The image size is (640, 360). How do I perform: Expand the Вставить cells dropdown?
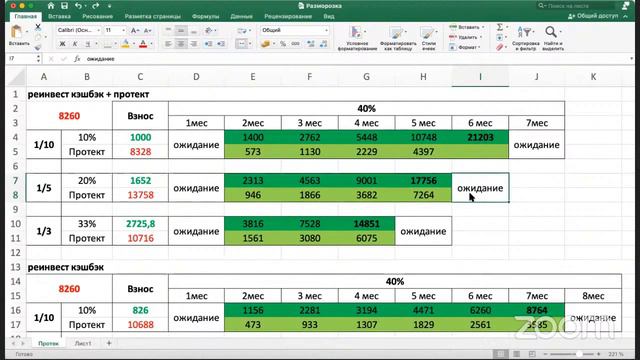pyautogui.click(x=483, y=27)
